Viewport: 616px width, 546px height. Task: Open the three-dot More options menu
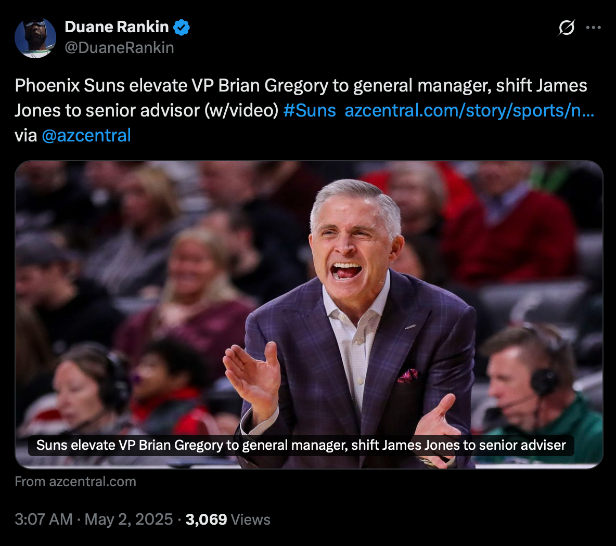point(593,27)
